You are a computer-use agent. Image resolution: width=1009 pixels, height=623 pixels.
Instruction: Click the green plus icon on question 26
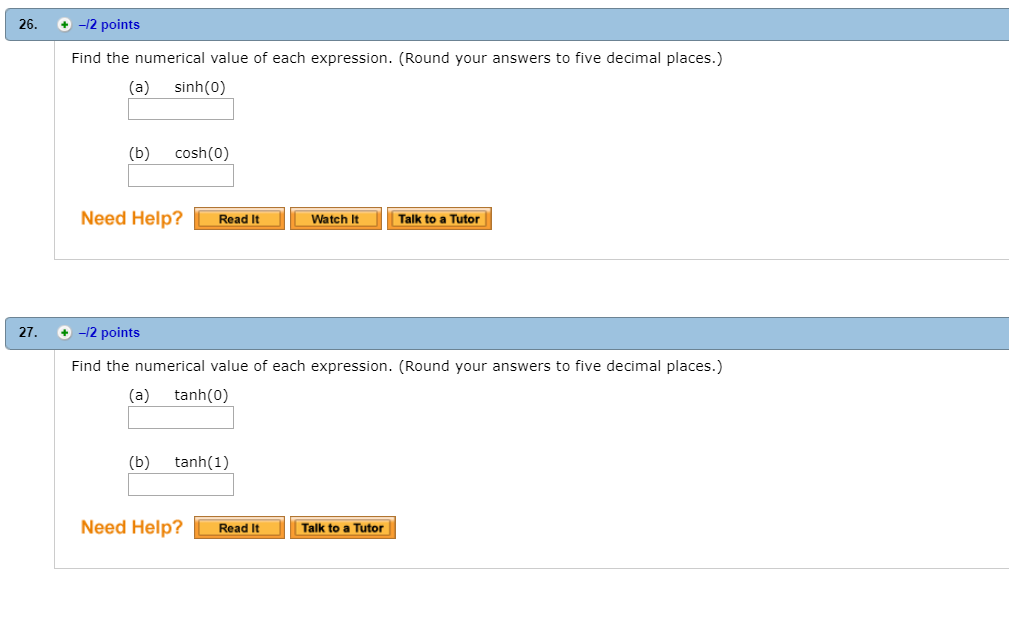tap(63, 24)
